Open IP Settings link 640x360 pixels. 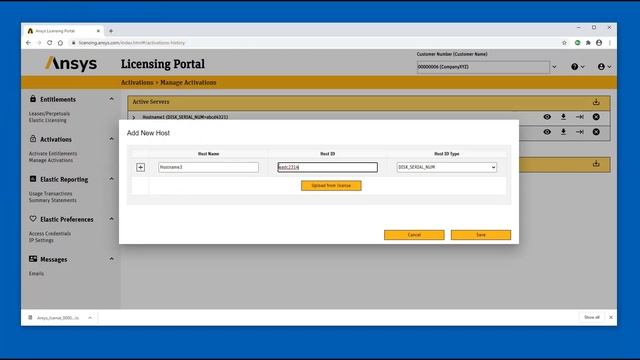(x=41, y=240)
